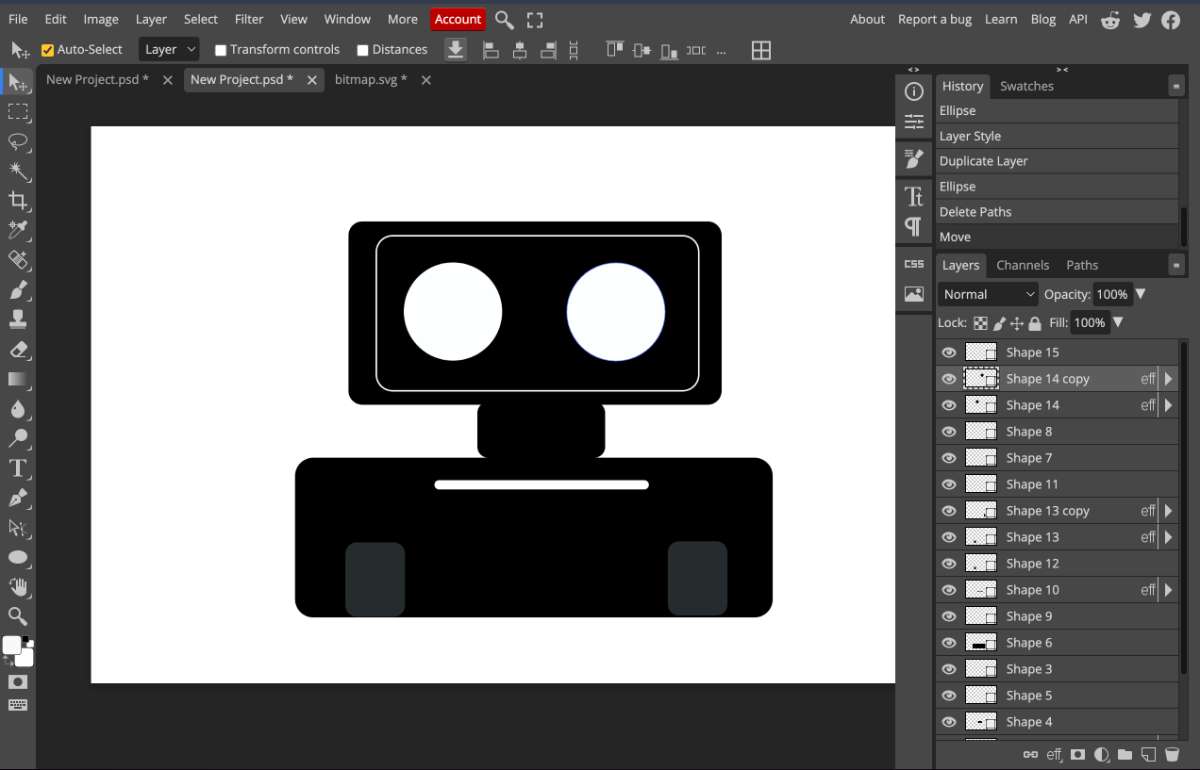The height and width of the screenshot is (770, 1200).
Task: Select the Eraser tool
Action: [x=18, y=350]
